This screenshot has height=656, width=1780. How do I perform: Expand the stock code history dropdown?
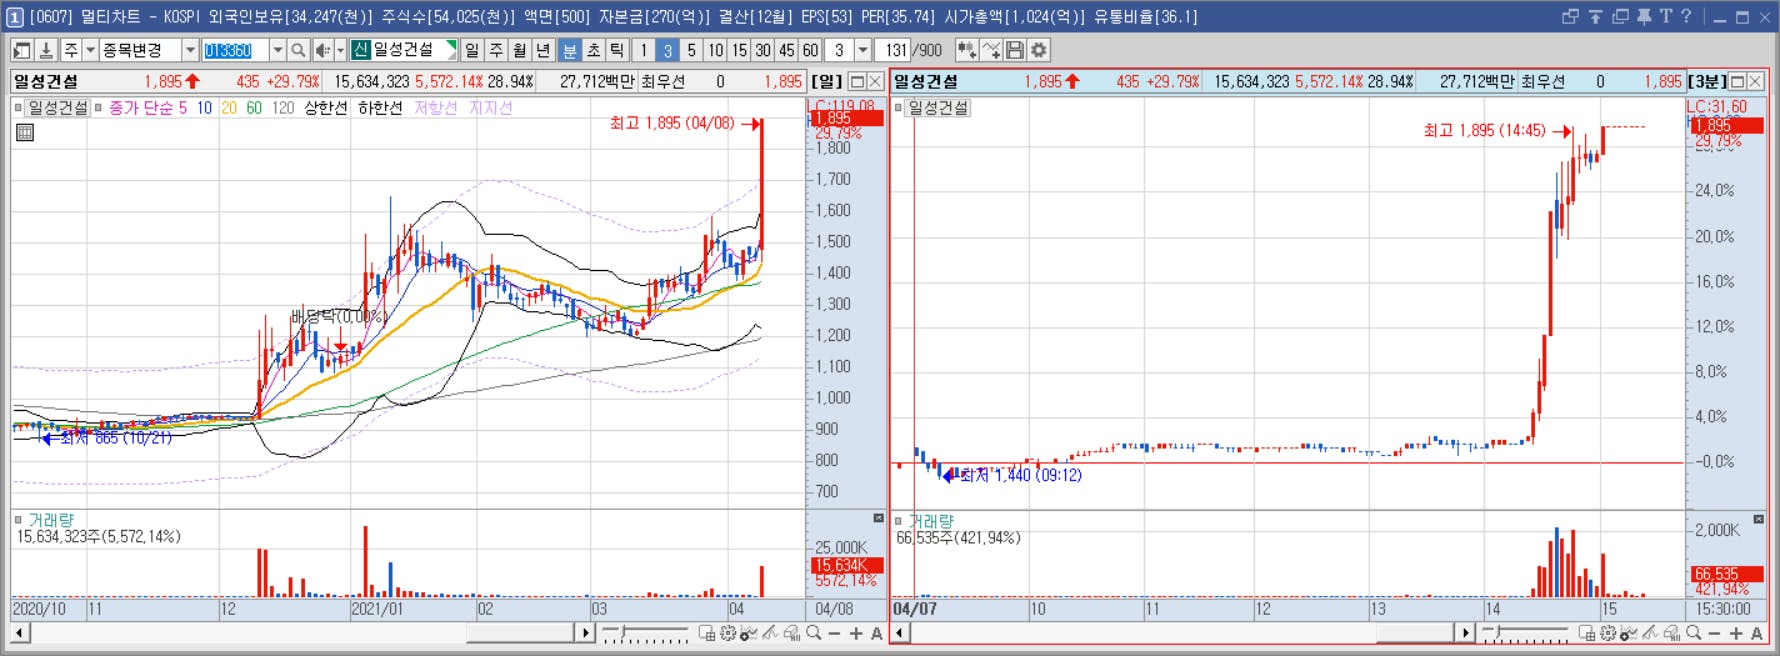coord(277,50)
